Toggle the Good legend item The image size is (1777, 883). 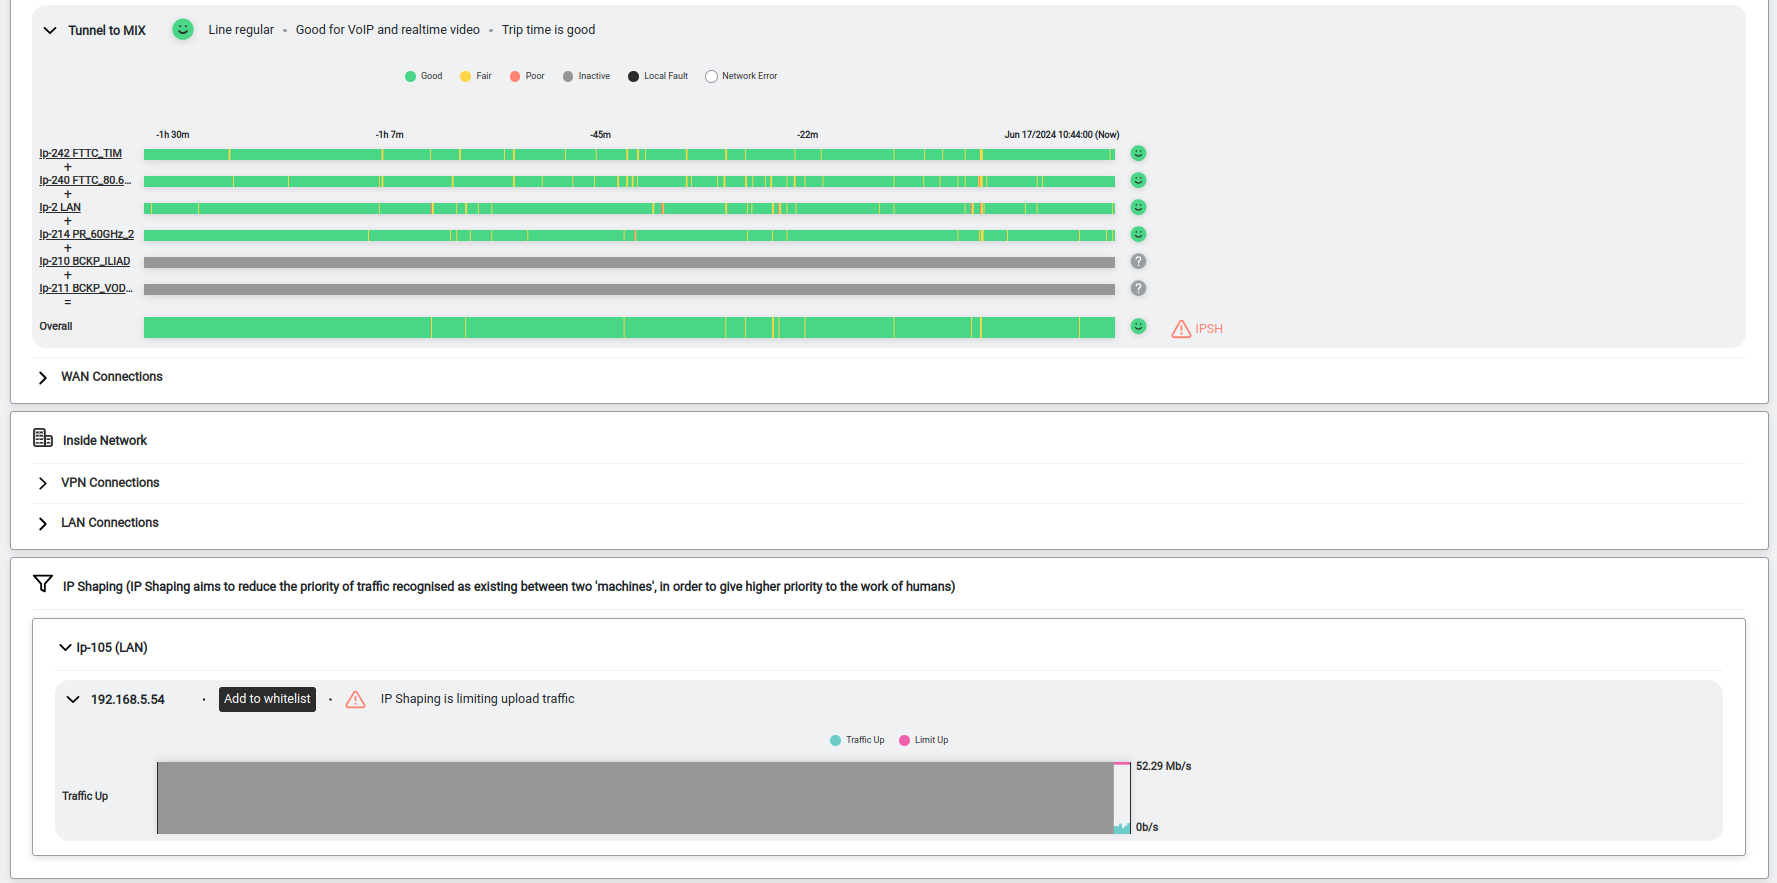(424, 76)
